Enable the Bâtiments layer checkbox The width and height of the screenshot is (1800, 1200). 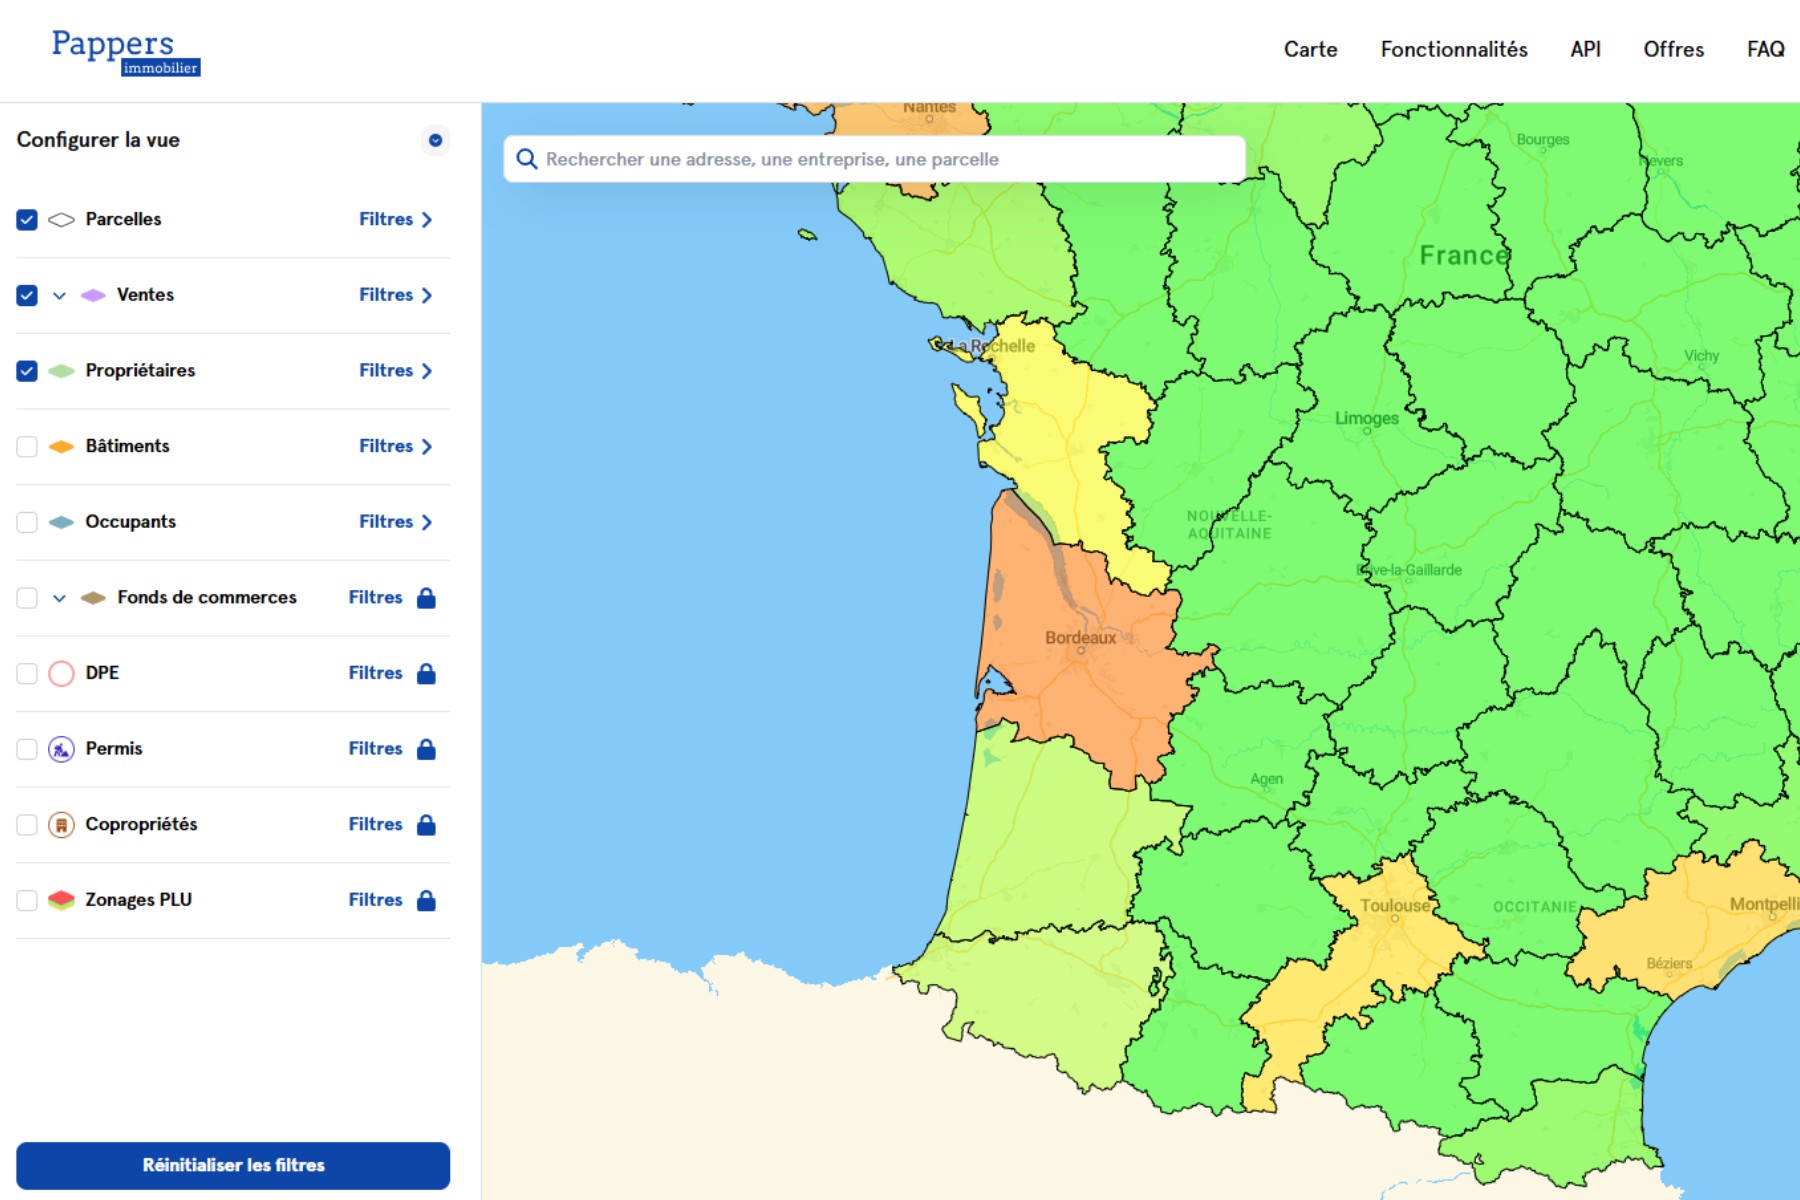tap(27, 447)
